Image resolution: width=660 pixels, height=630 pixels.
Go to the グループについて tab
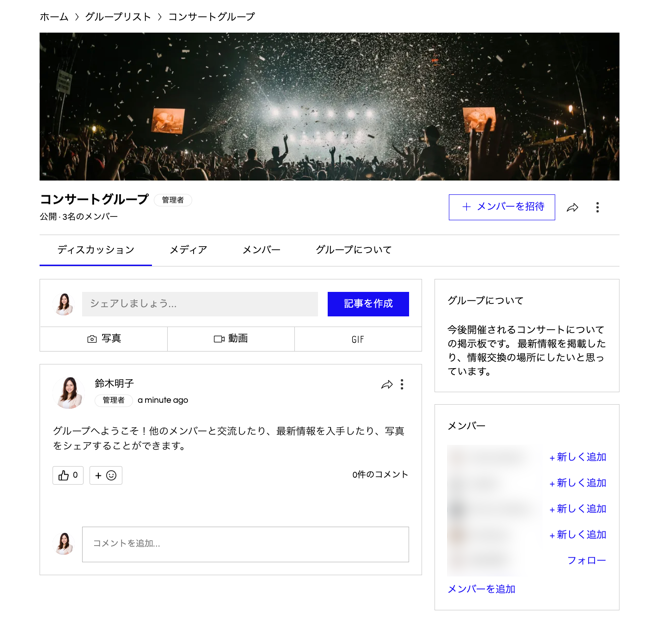click(354, 250)
